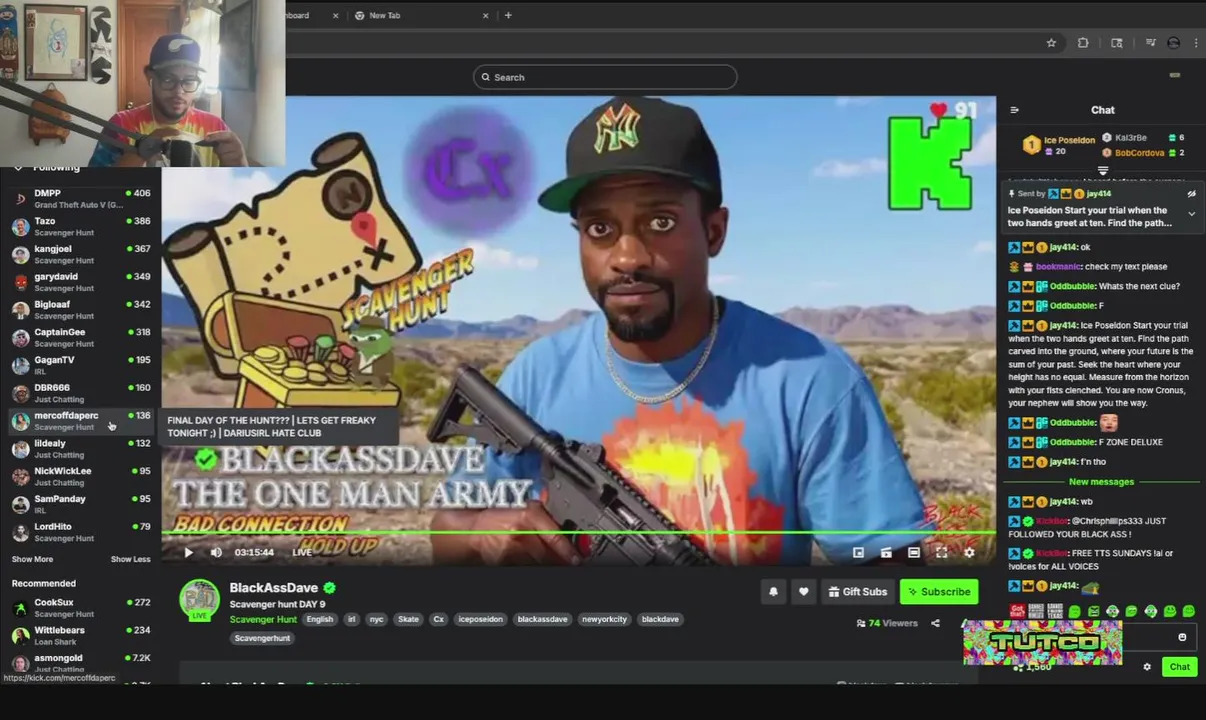Screen dimensions: 1206x720
Task: Click the Skate tag
Action: pyautogui.click(x=409, y=619)
